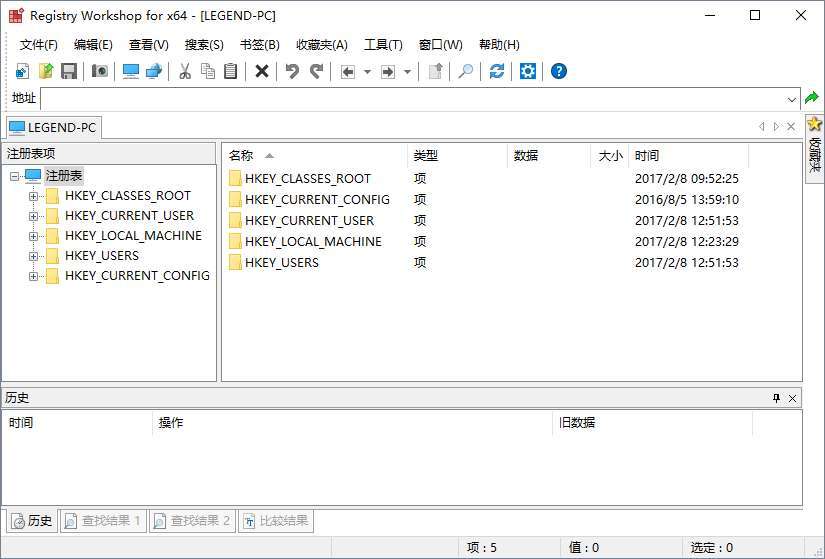
Task: Click the undo arrow icon
Action: coord(292,71)
